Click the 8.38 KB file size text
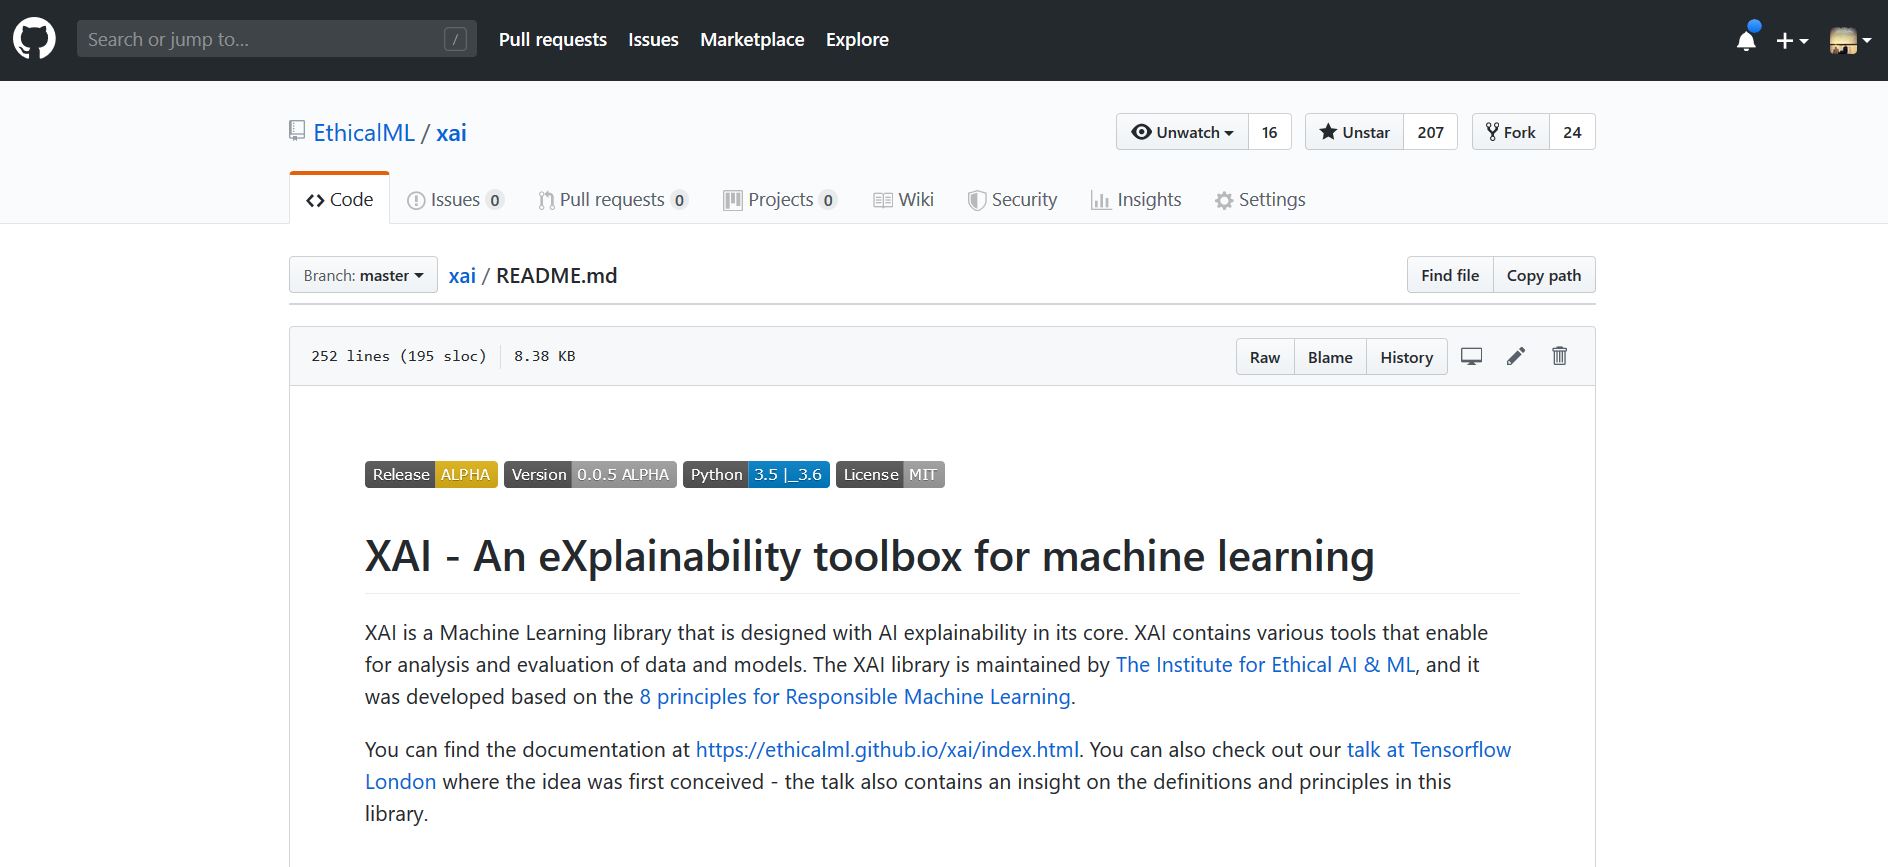 [544, 356]
